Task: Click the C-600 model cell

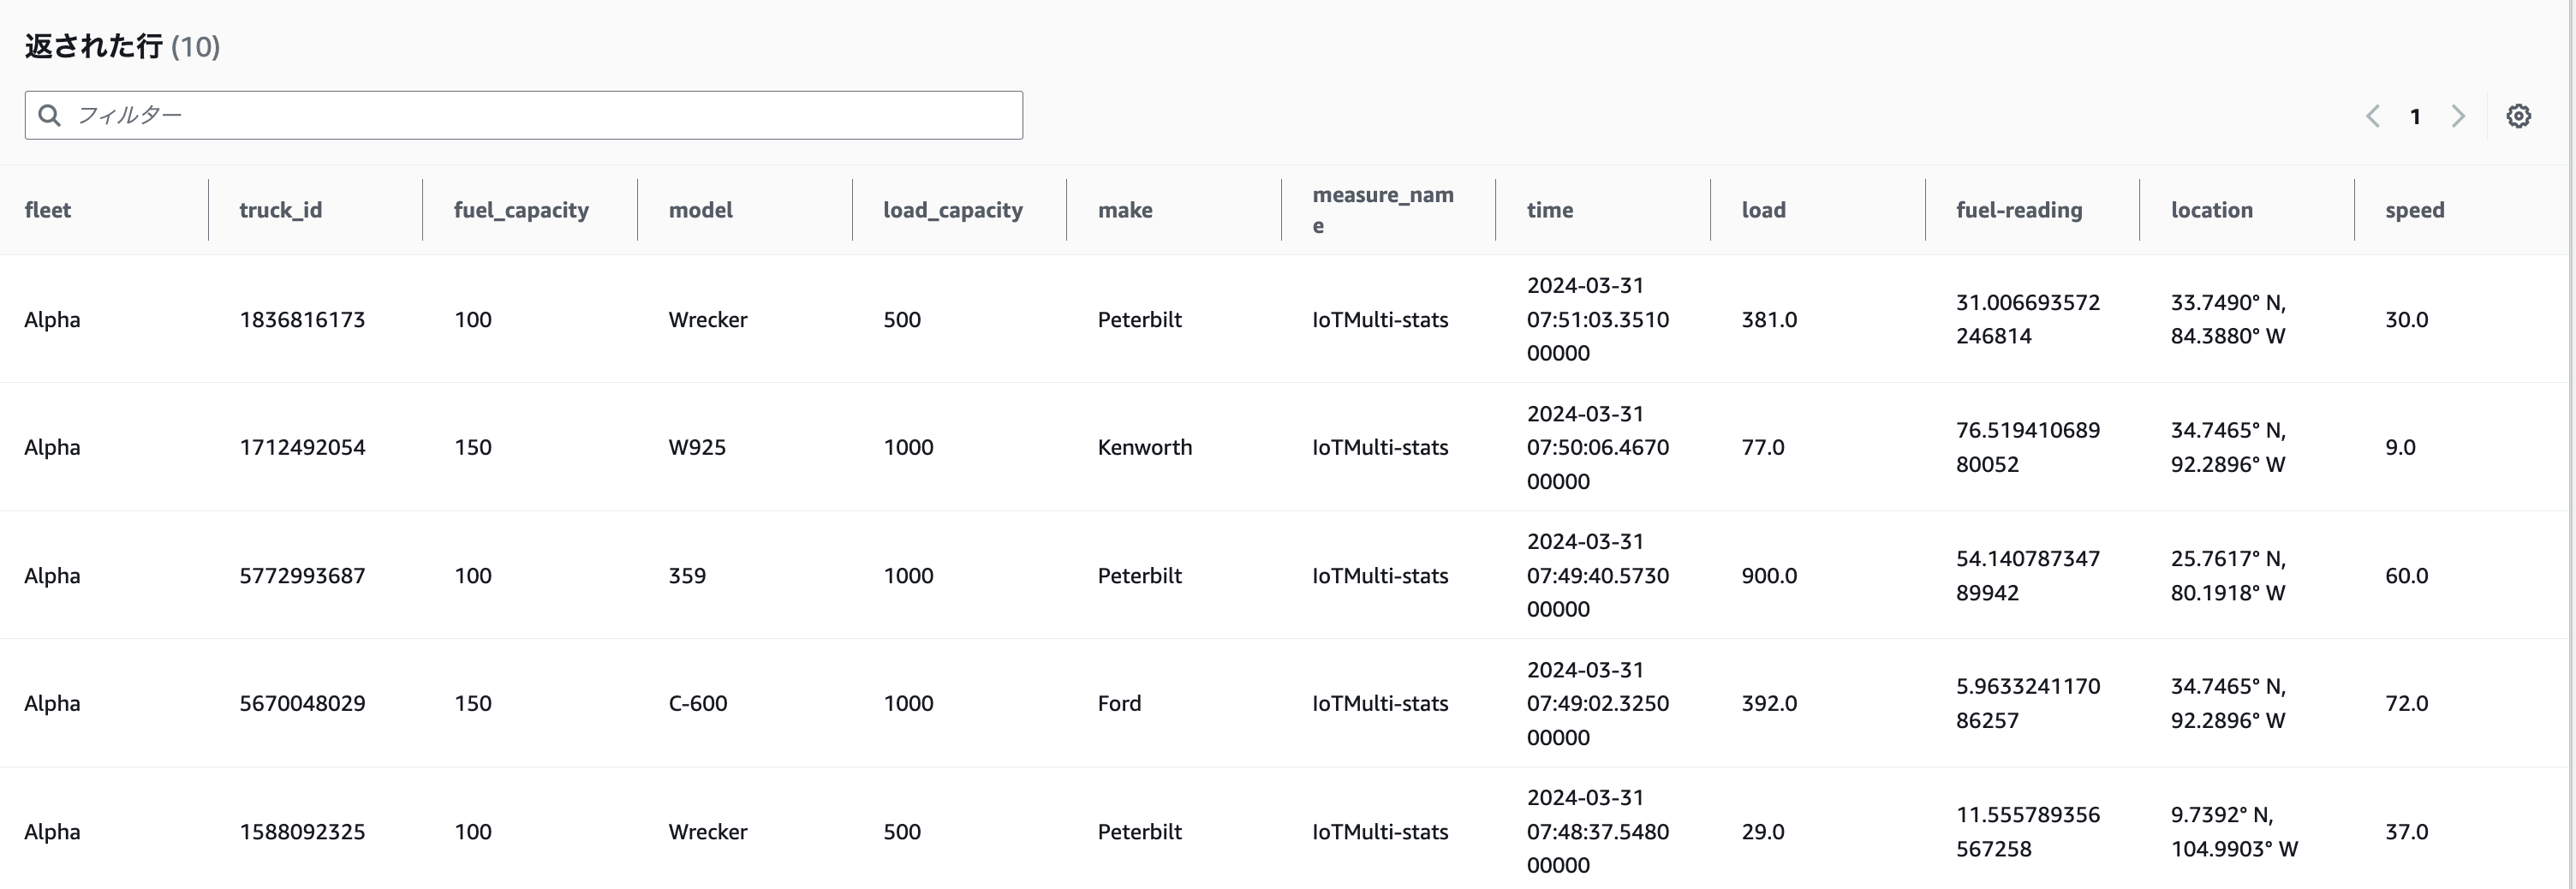Action: coord(698,703)
